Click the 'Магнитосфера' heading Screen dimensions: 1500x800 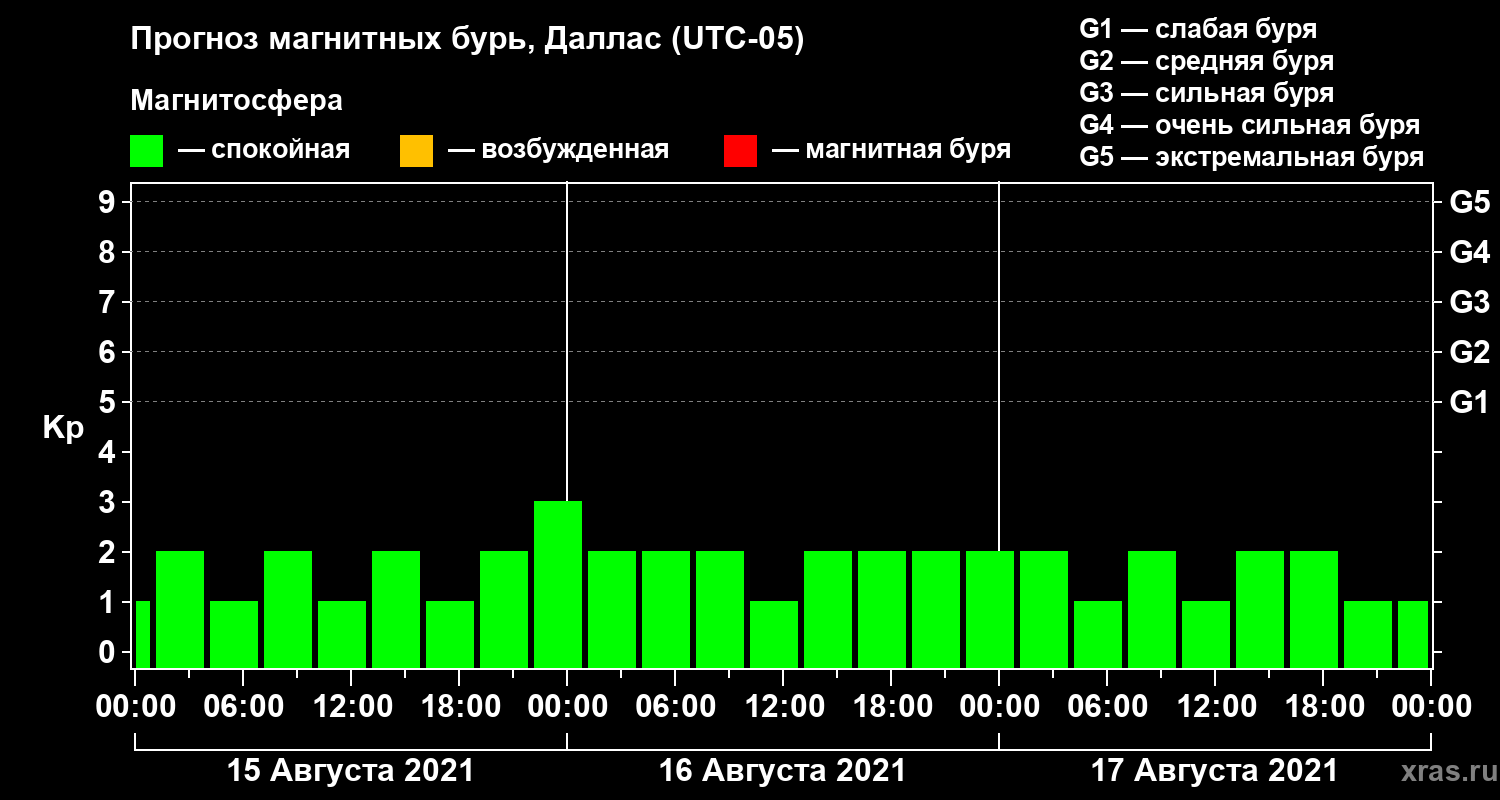236,101
